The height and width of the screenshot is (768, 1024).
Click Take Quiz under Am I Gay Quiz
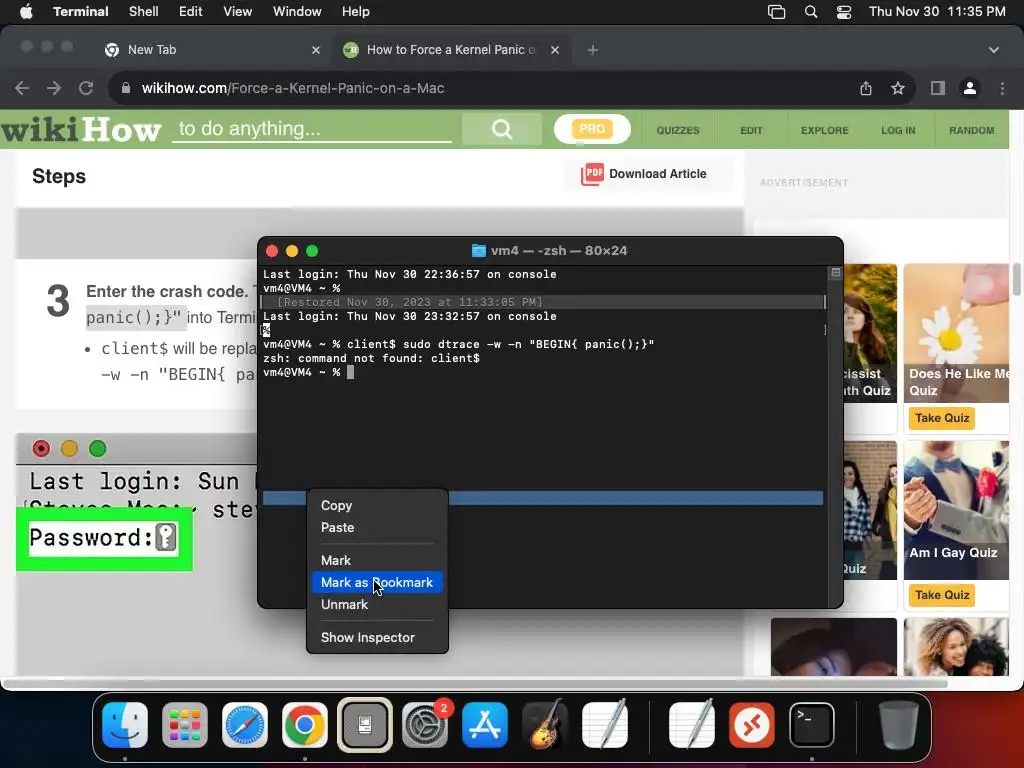tap(942, 595)
